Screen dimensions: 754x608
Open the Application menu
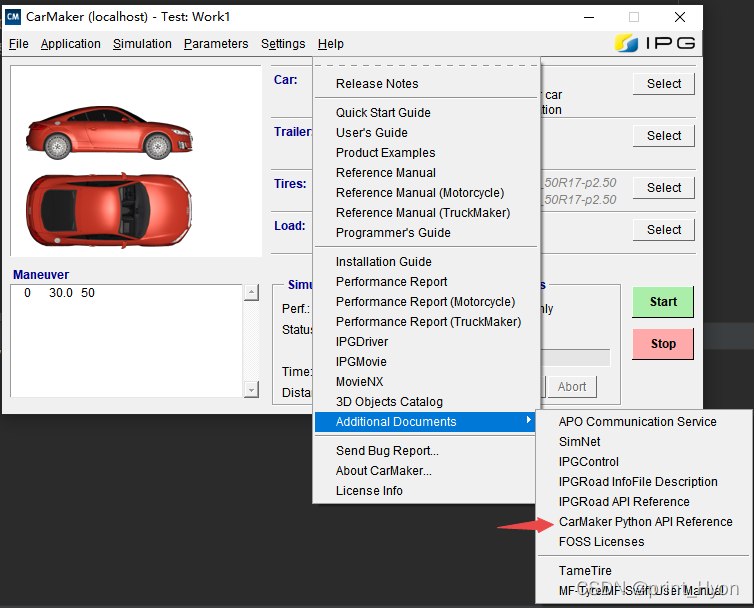click(x=71, y=44)
